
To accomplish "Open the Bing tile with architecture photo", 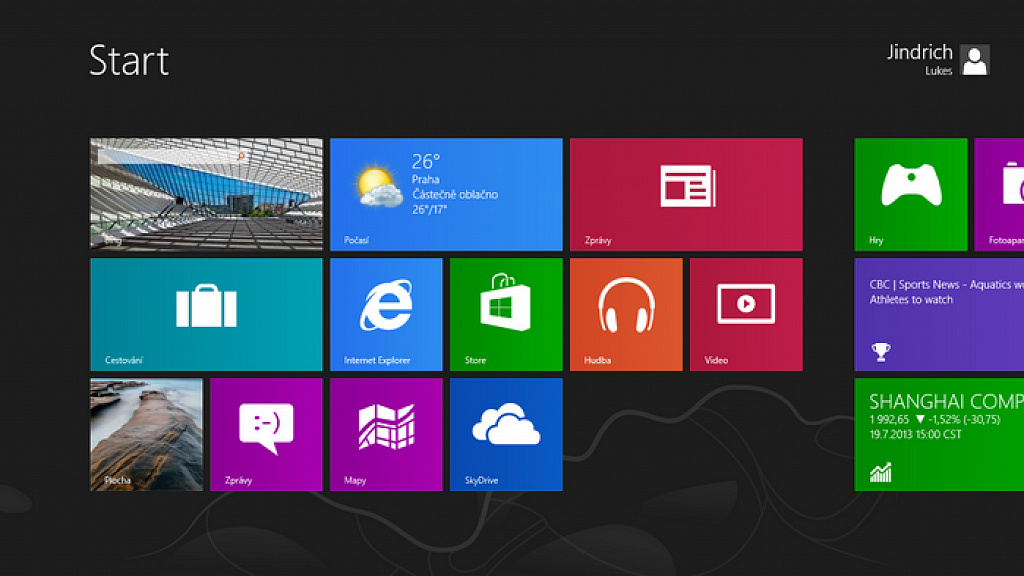I will [206, 194].
